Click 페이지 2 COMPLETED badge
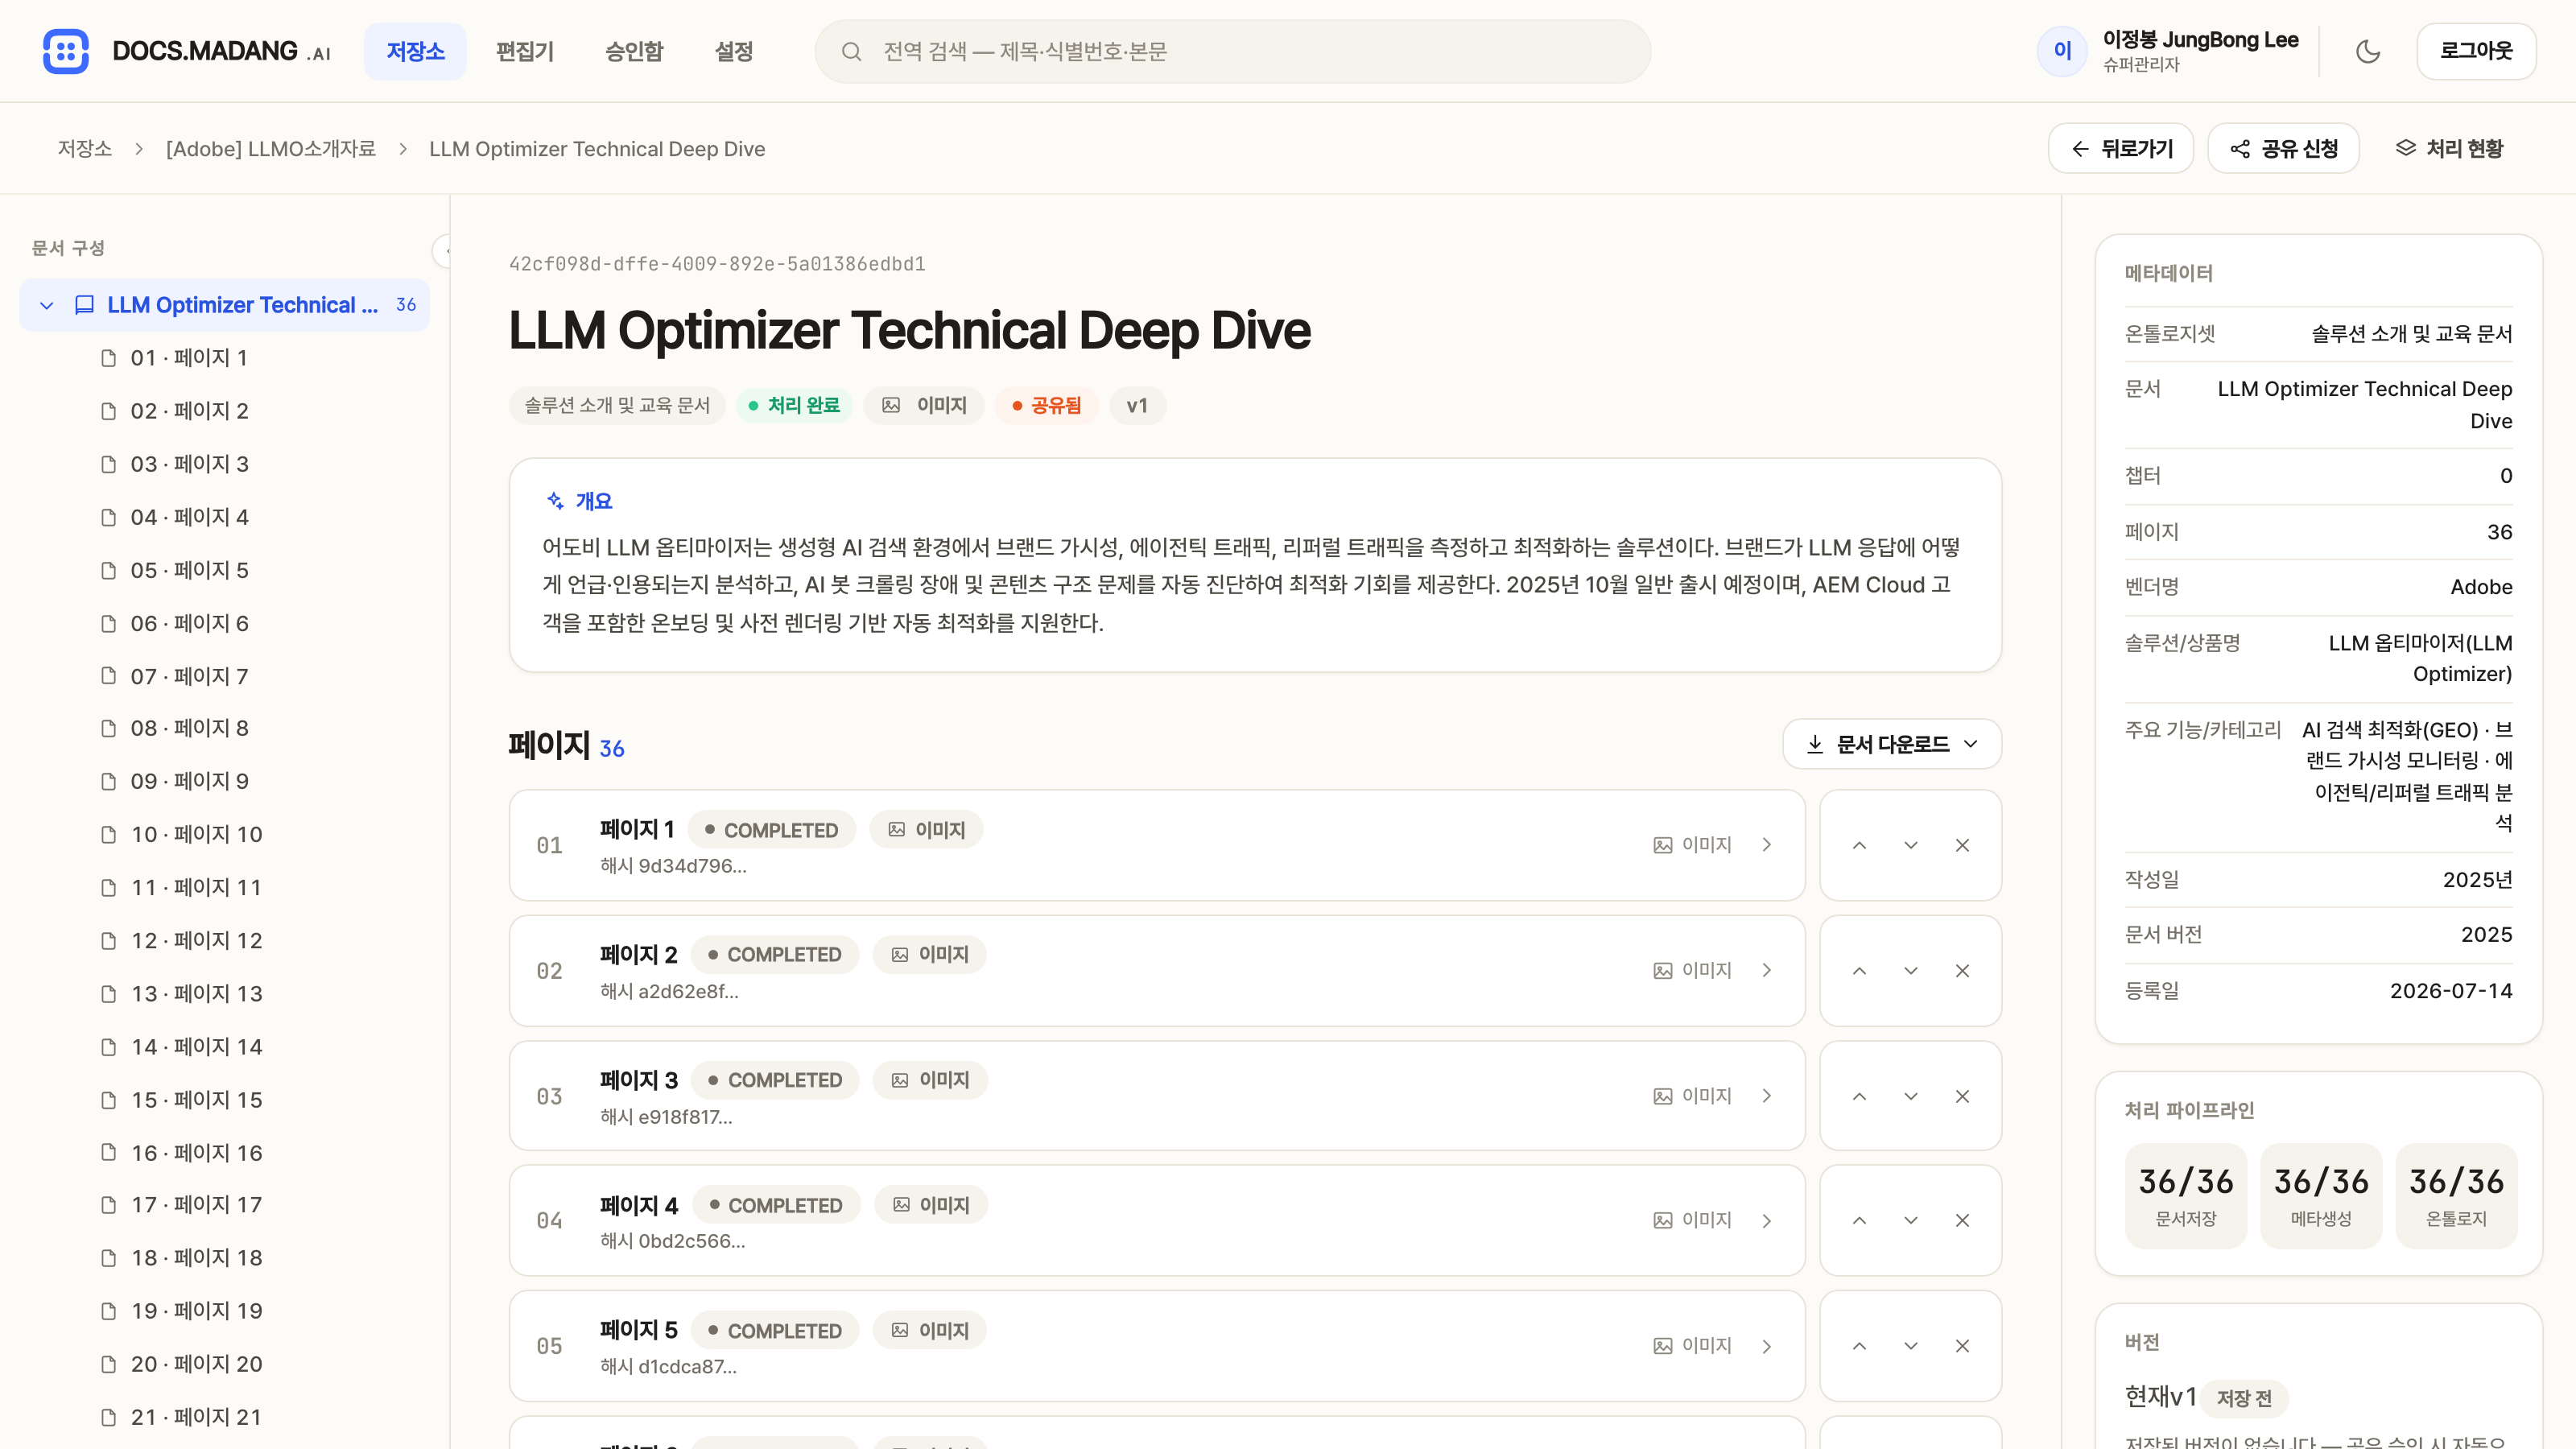Viewport: 2576px width, 1449px height. tap(774, 955)
